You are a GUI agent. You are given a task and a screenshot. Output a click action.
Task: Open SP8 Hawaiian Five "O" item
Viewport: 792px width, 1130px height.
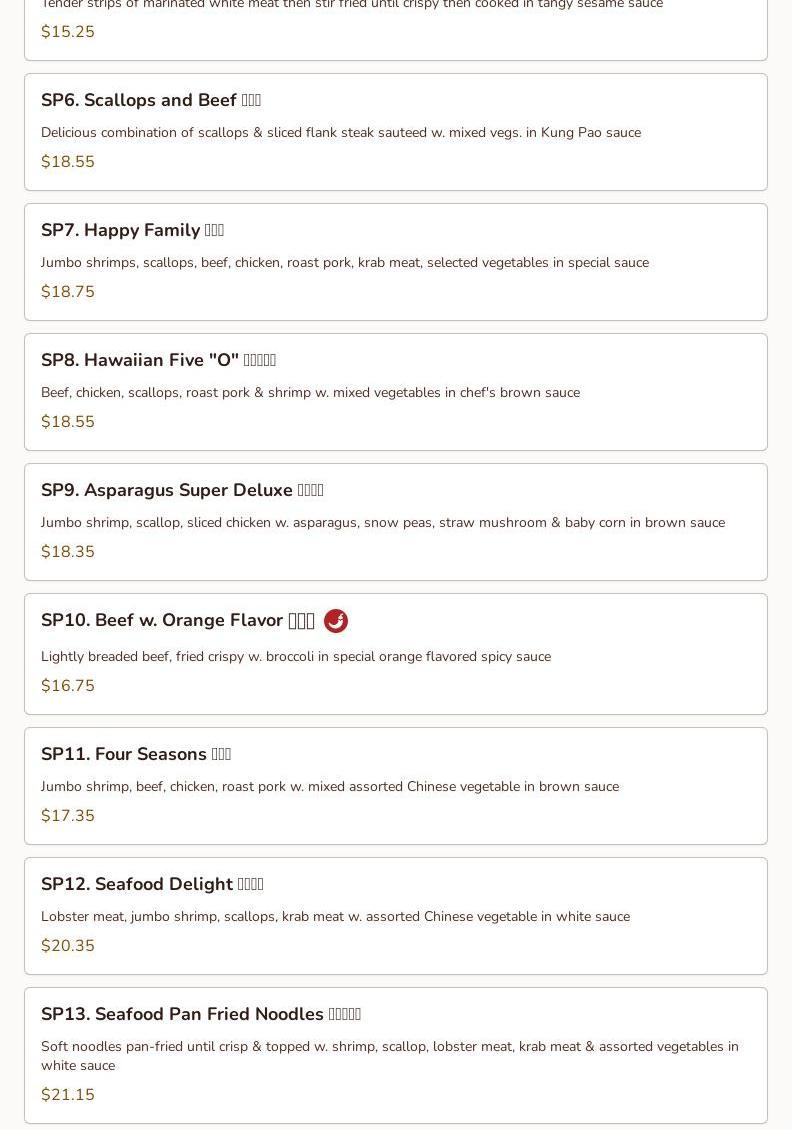[x=158, y=360]
